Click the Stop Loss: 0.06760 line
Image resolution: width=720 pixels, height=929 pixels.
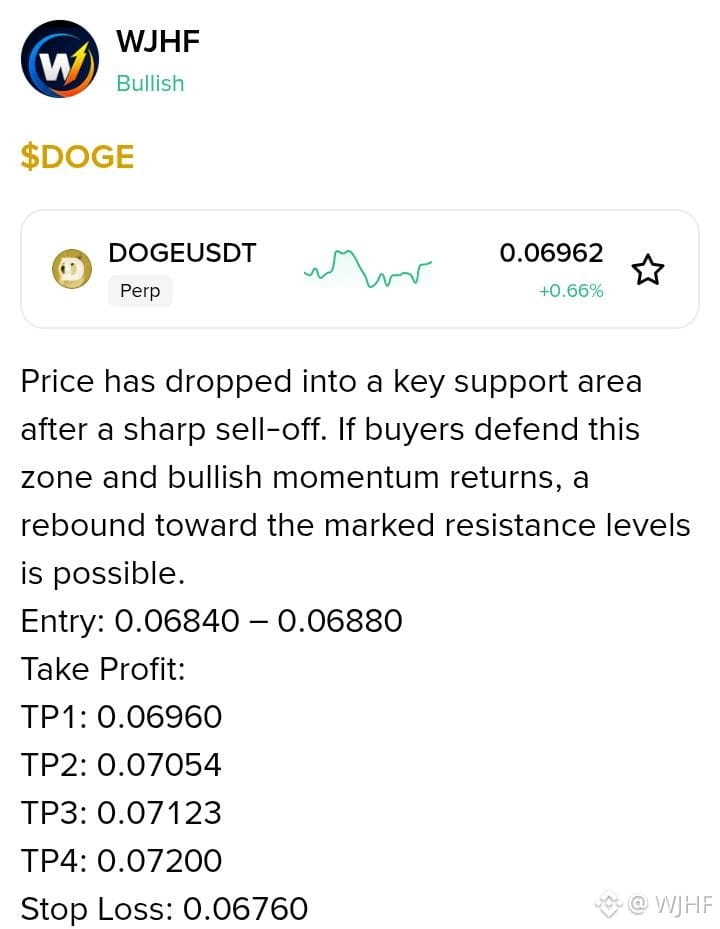164,908
